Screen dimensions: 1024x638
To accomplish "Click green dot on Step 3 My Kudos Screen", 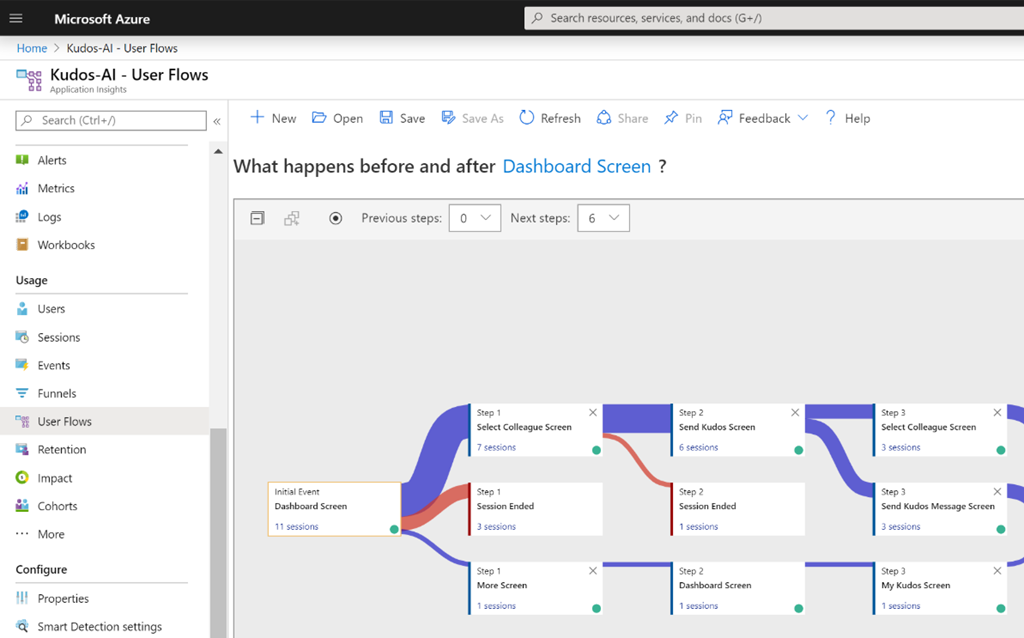I will 1000,608.
